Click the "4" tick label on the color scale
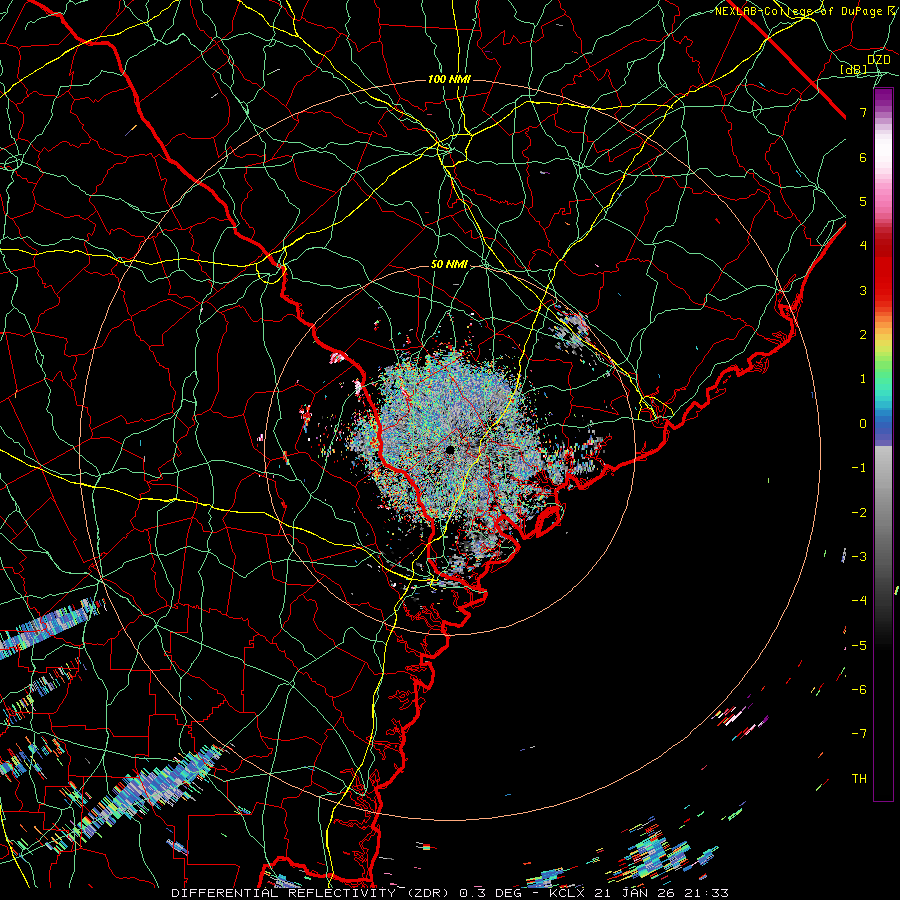The width and height of the screenshot is (900, 900). (863, 246)
